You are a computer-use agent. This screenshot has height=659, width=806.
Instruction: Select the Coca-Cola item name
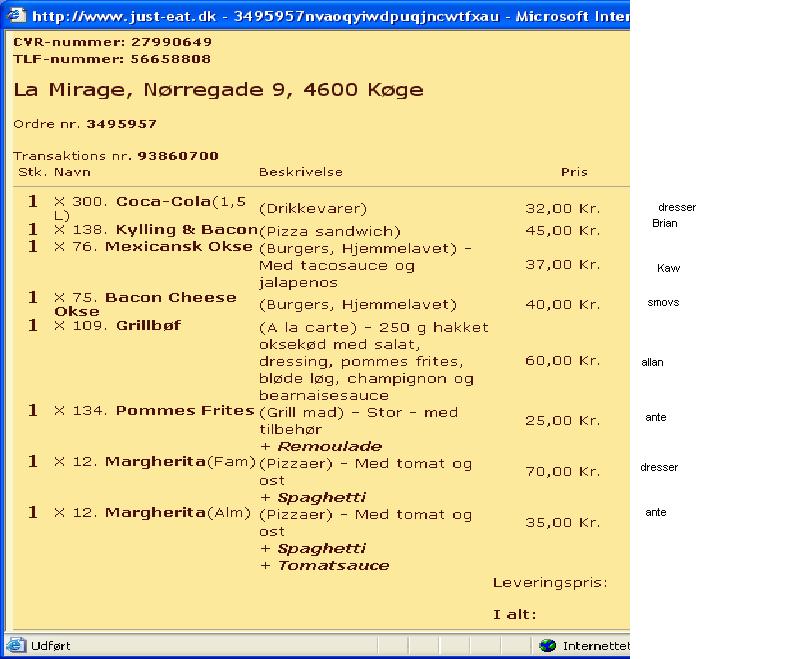[163, 202]
